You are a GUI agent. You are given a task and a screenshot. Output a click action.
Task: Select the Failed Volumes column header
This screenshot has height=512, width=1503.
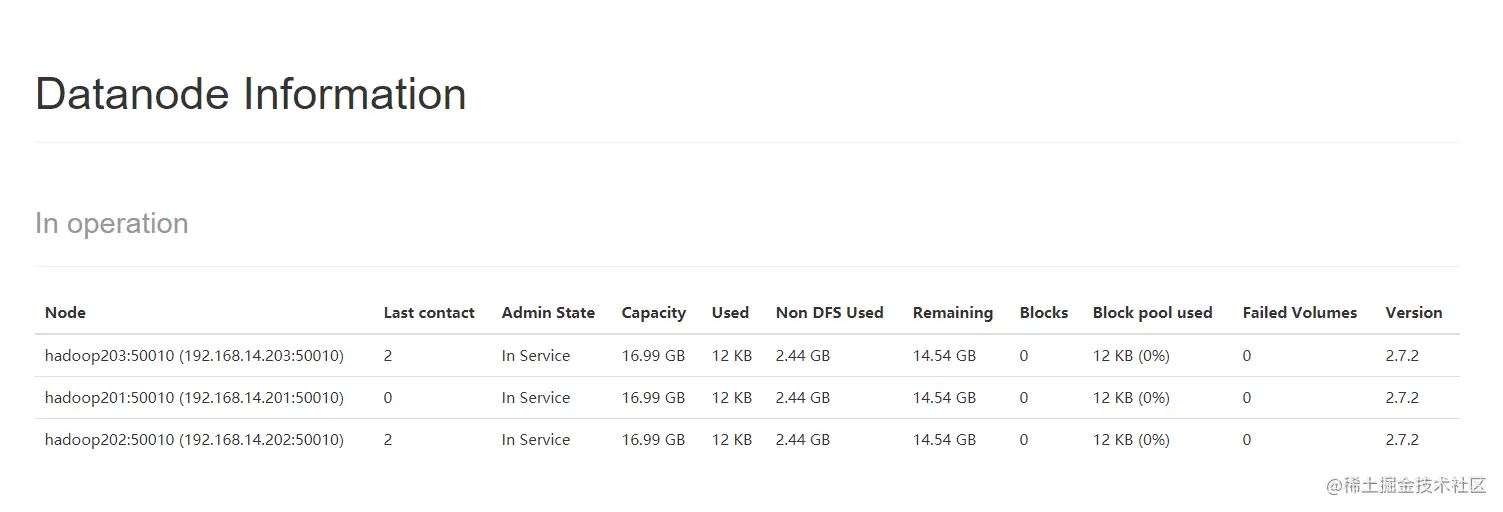point(1300,313)
